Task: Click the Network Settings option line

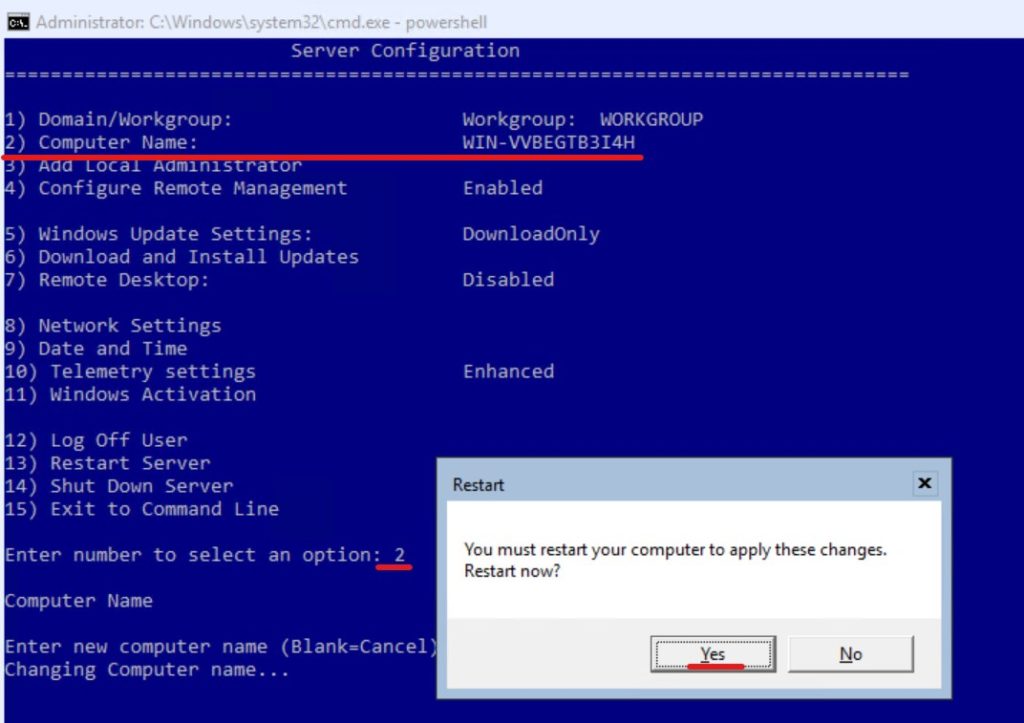Action: tap(113, 326)
